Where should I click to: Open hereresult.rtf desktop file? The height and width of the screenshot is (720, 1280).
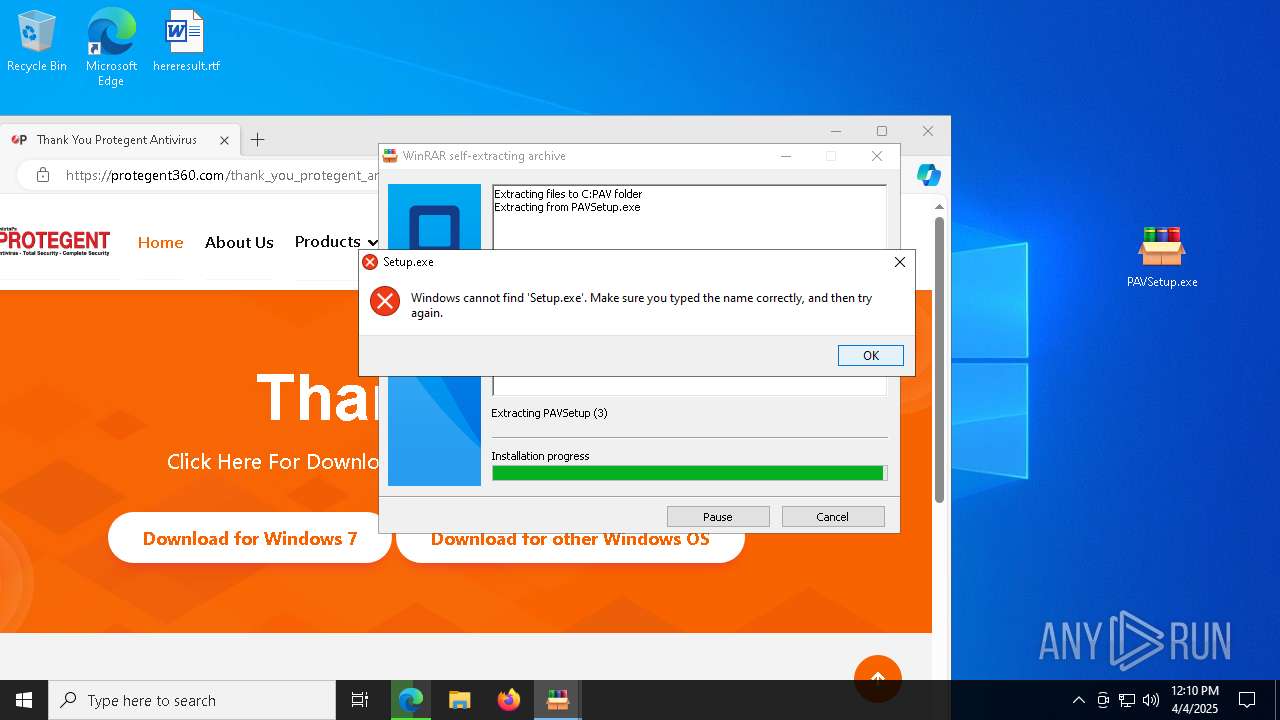[186, 42]
